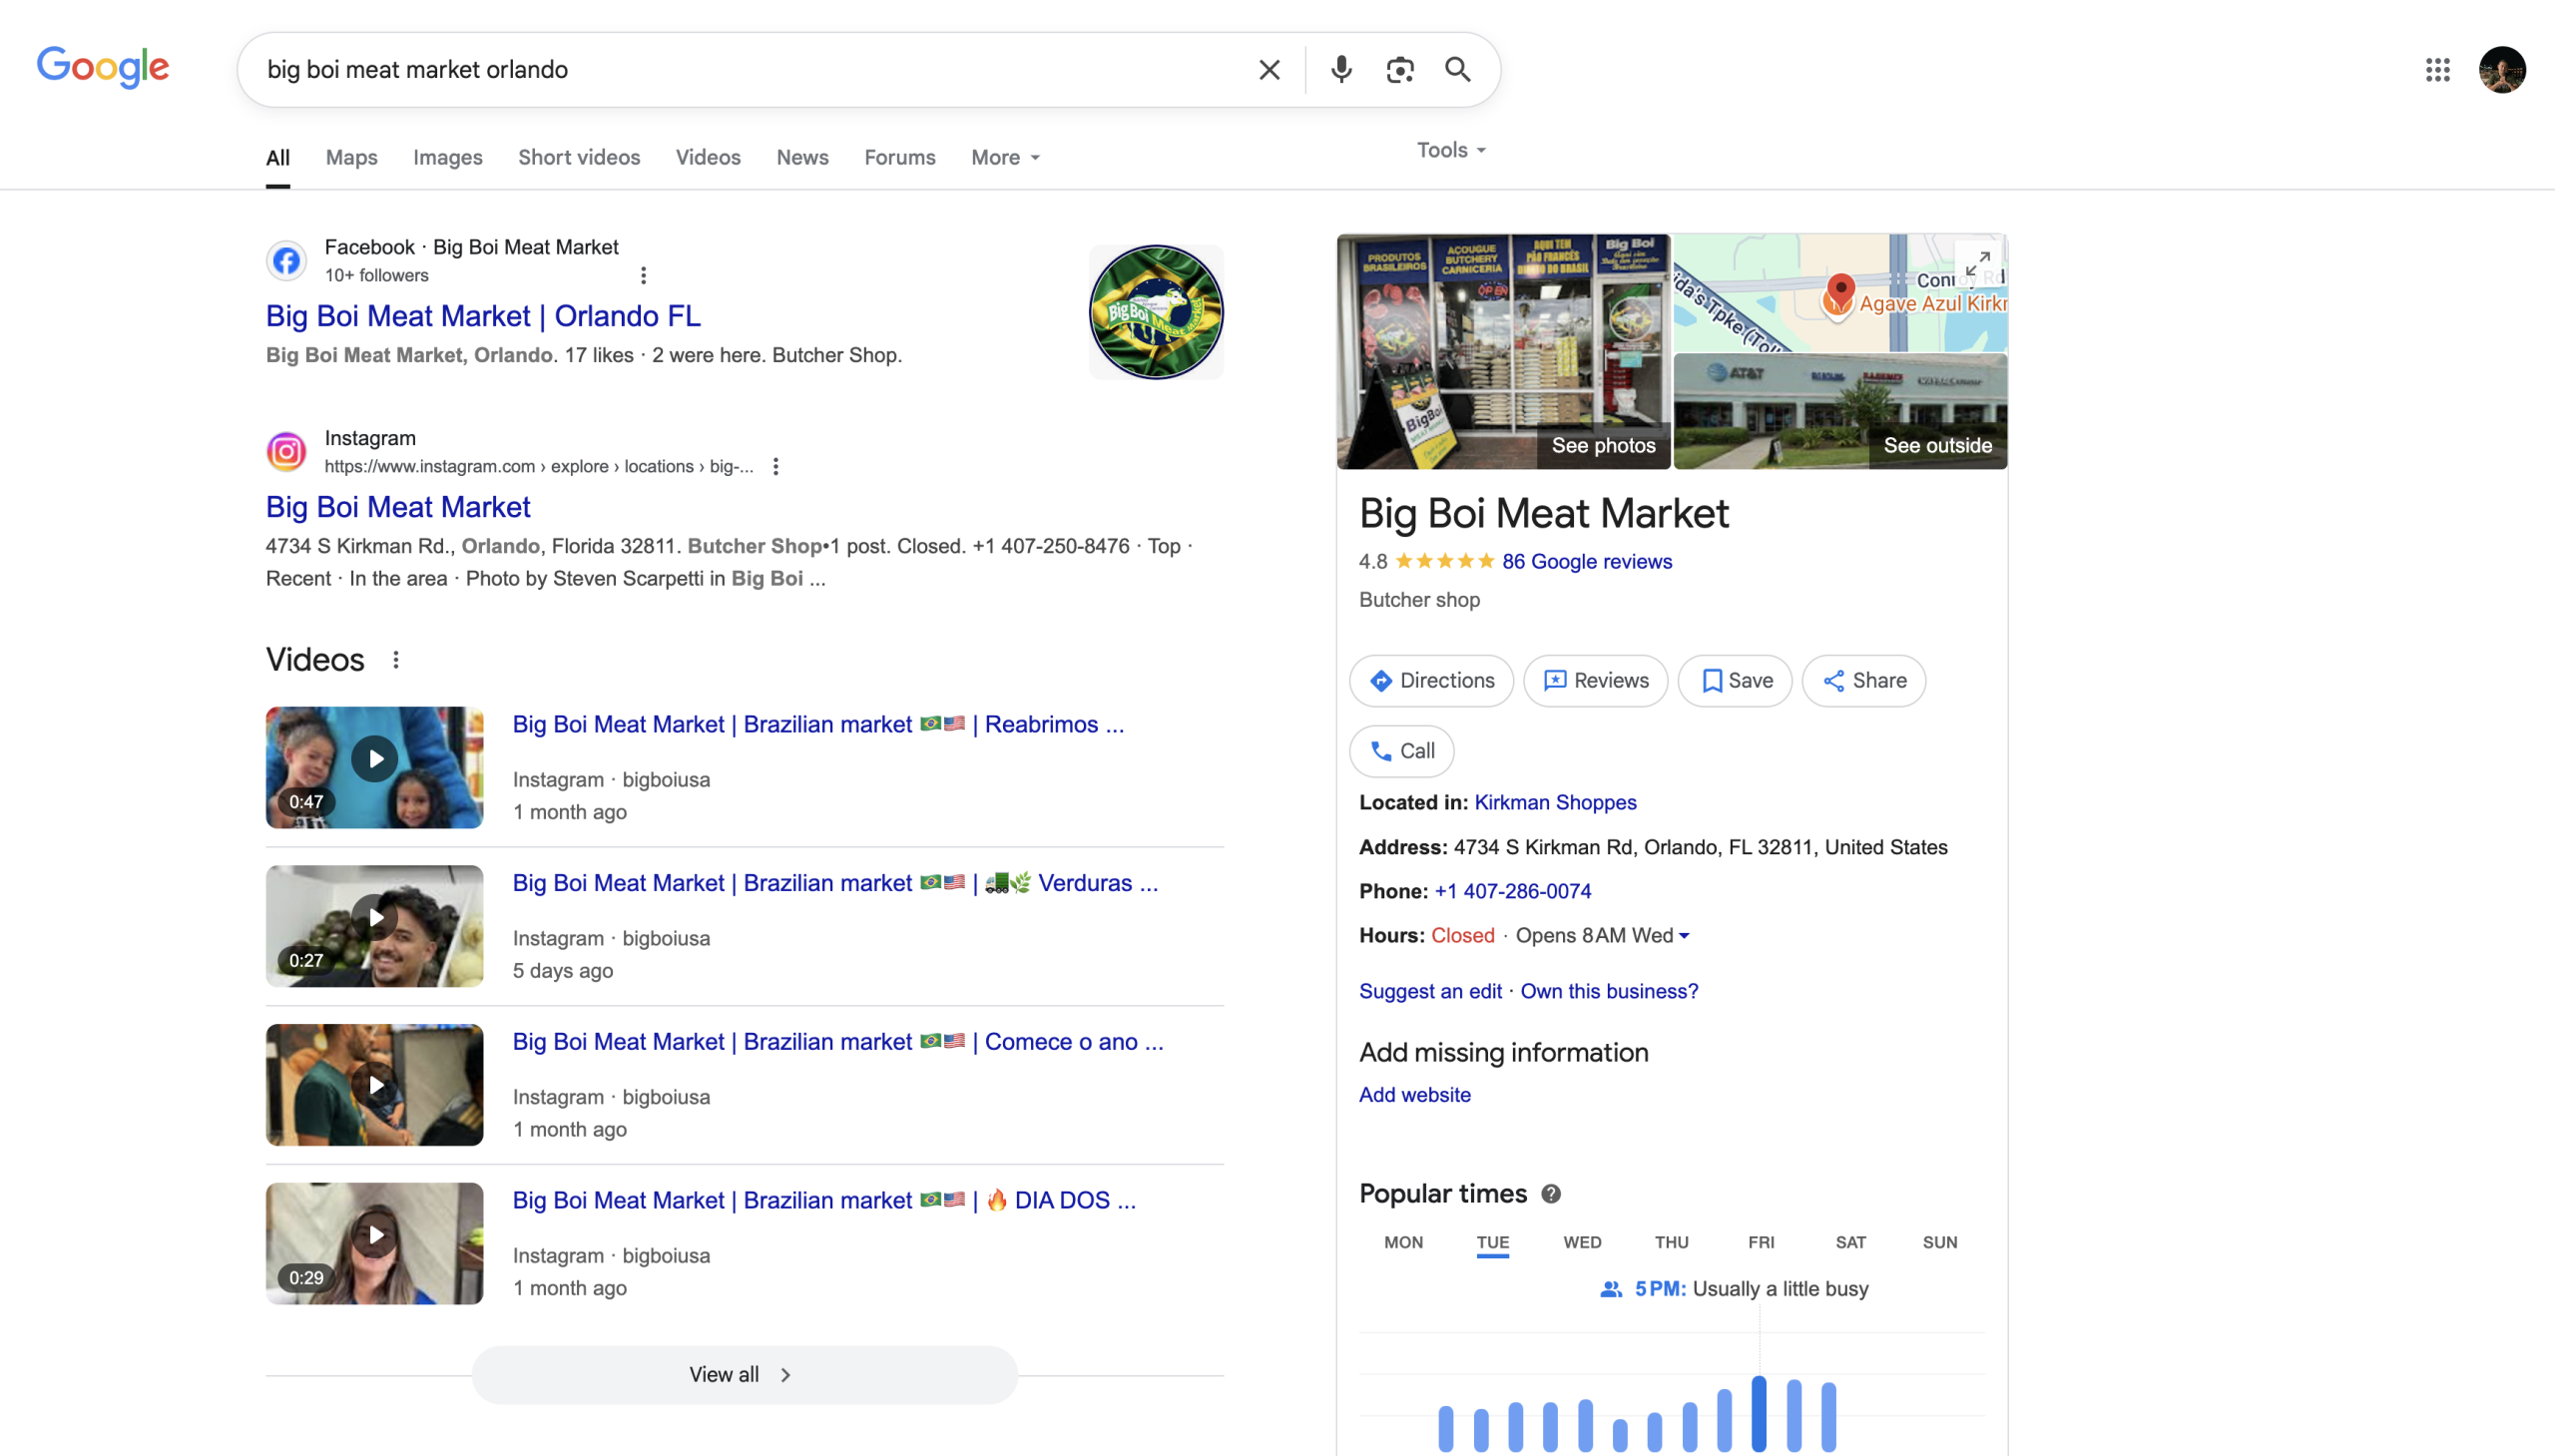The height and width of the screenshot is (1456, 2555).
Task: Start voice search with microphone icon
Action: (1341, 69)
